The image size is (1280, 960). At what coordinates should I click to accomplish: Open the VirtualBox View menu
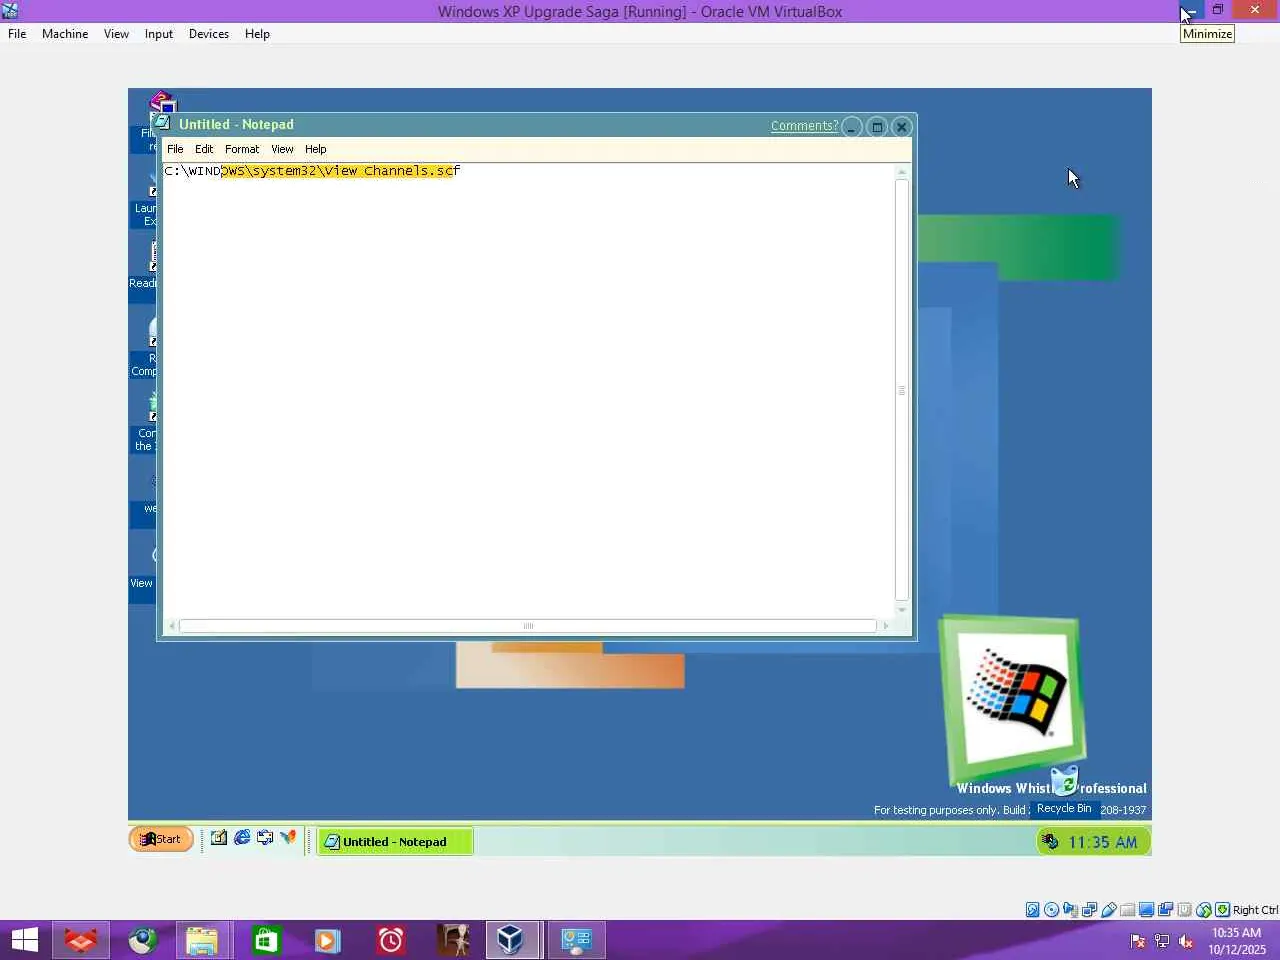[117, 34]
